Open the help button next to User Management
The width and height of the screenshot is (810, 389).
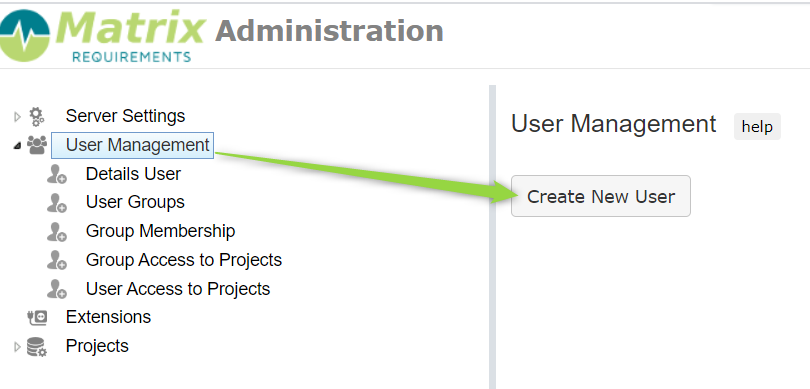[x=757, y=127]
